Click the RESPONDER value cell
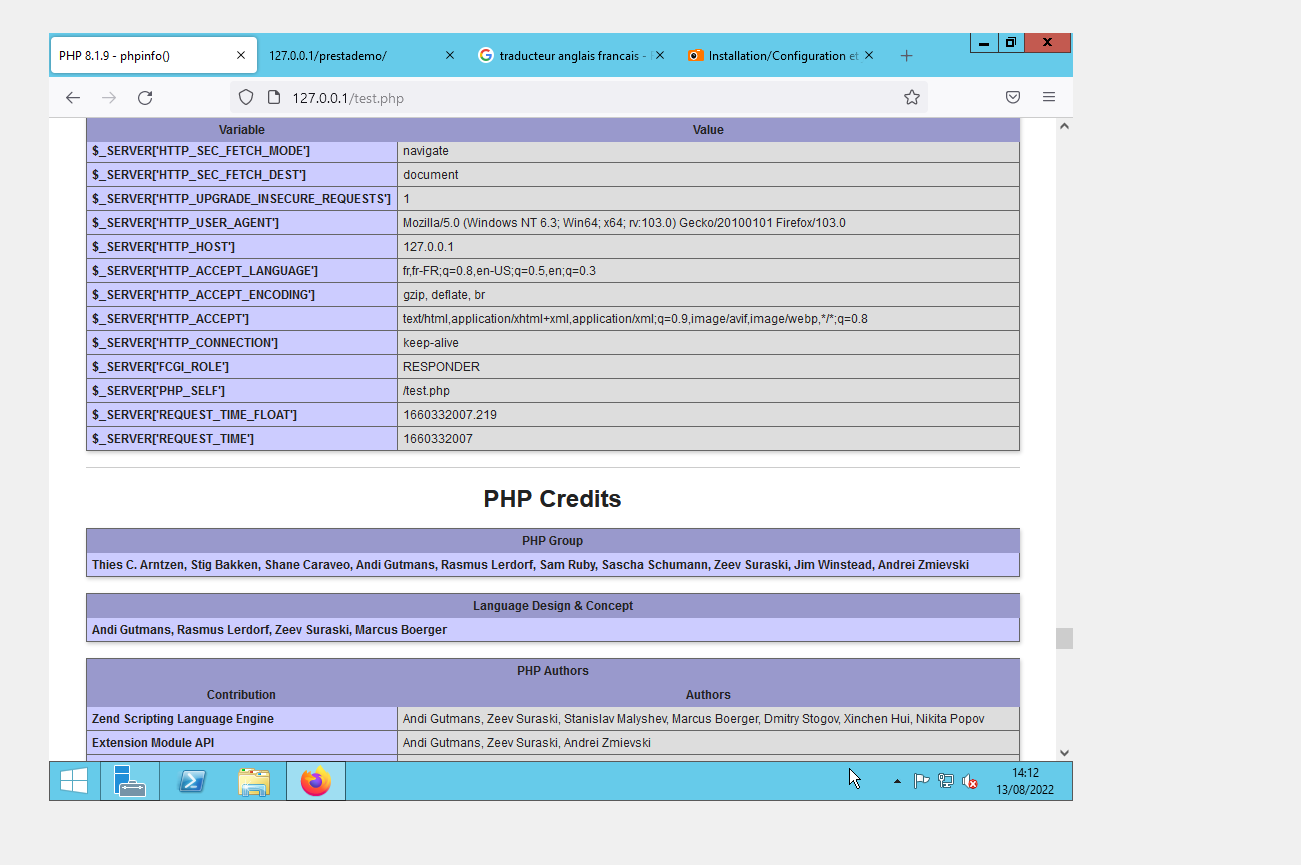The width and height of the screenshot is (1301, 865). [708, 367]
